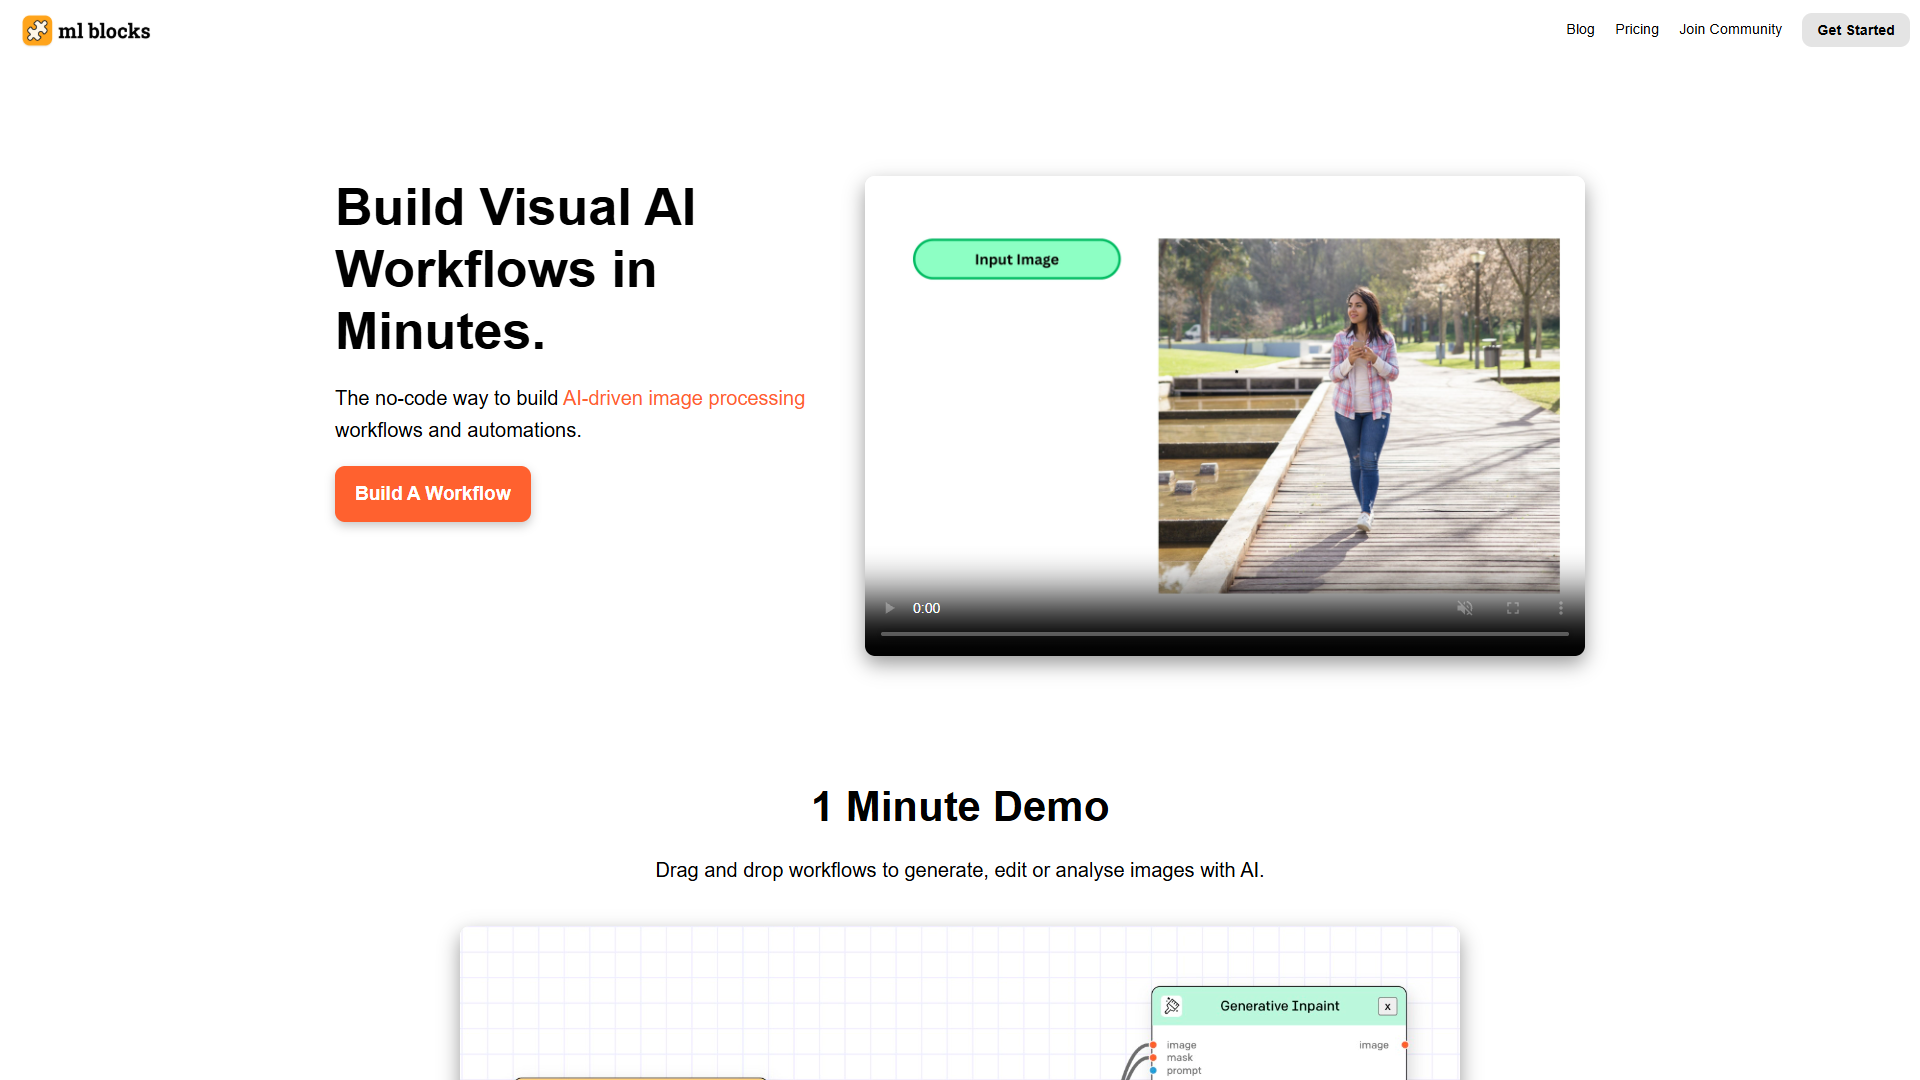The width and height of the screenshot is (1920, 1080).
Task: Click the Generative Inpaint node icon
Action: click(x=1172, y=1006)
